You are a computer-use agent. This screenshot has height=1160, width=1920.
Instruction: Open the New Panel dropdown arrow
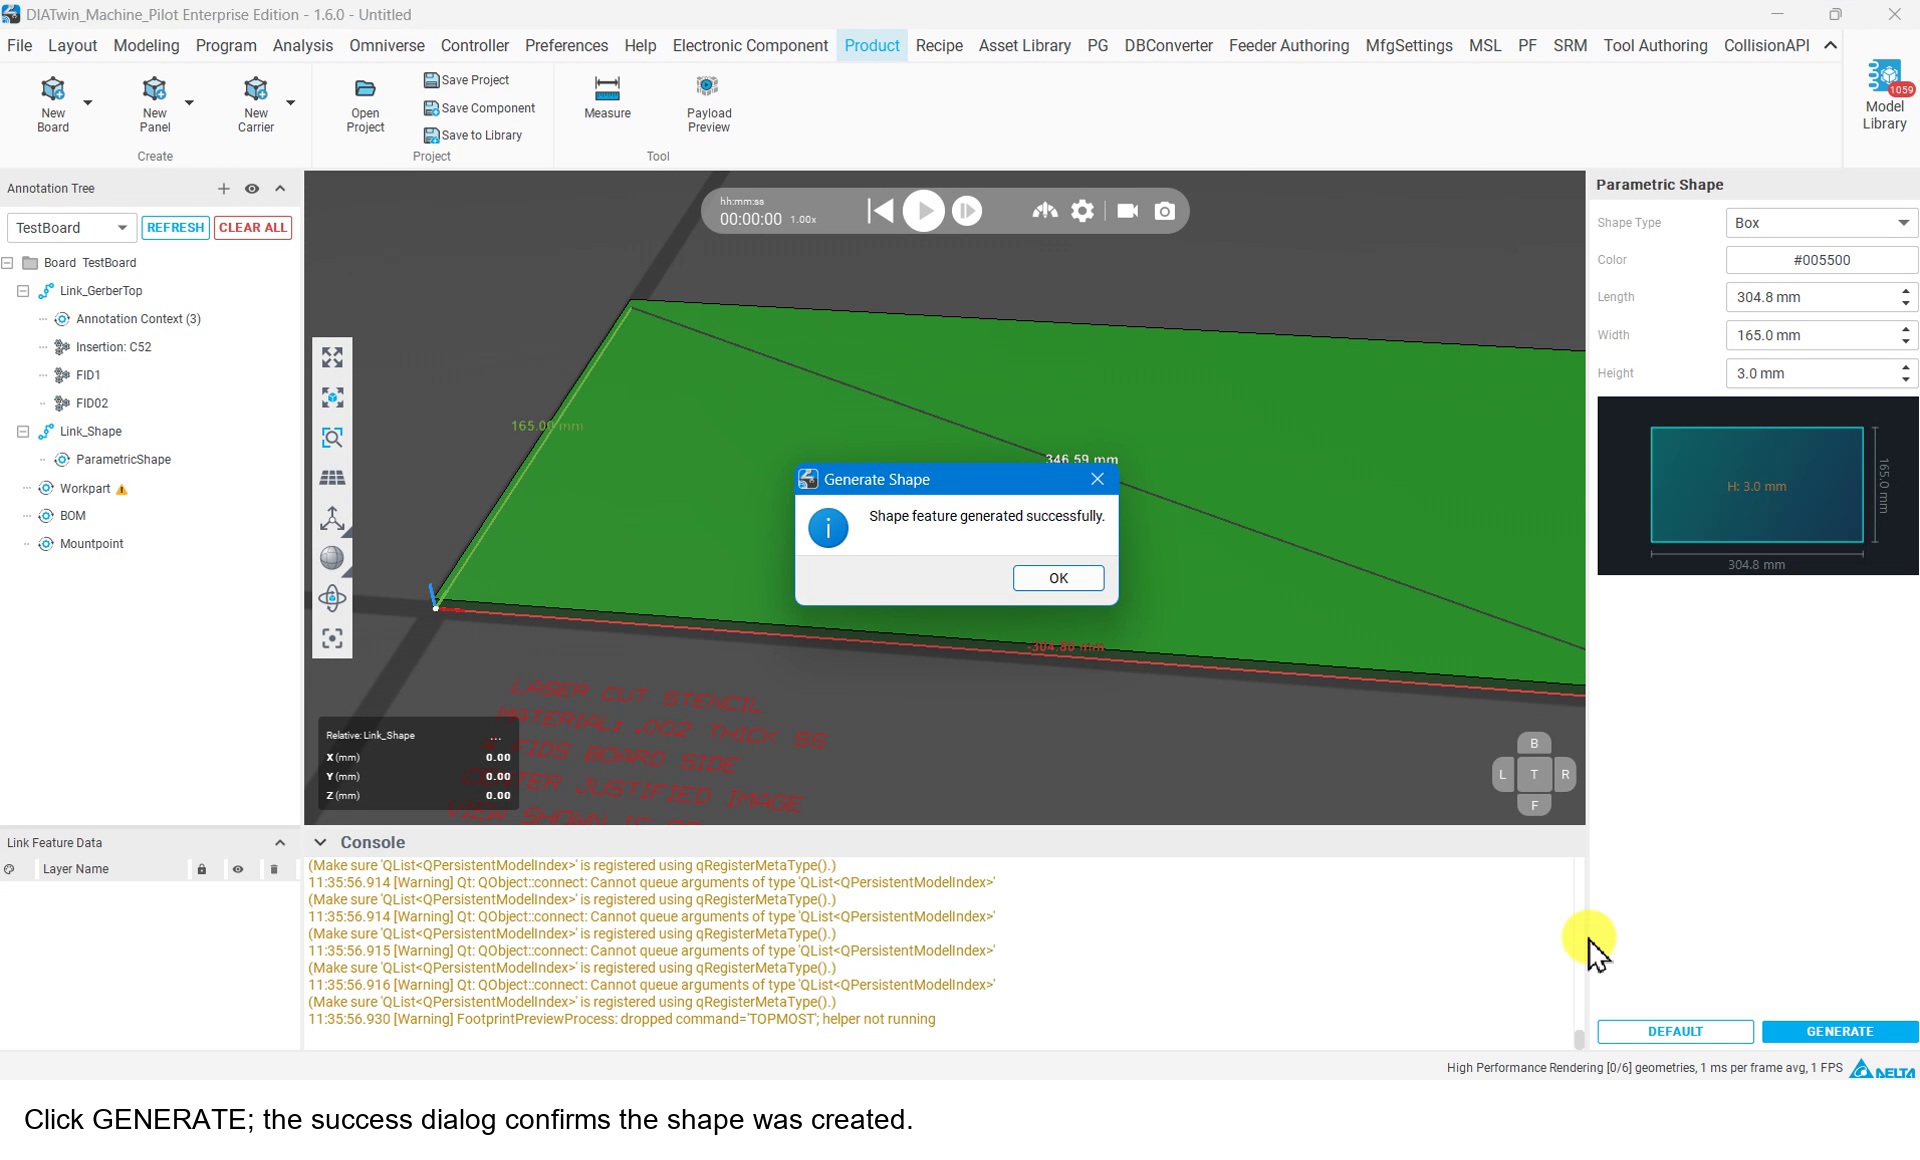point(189,103)
